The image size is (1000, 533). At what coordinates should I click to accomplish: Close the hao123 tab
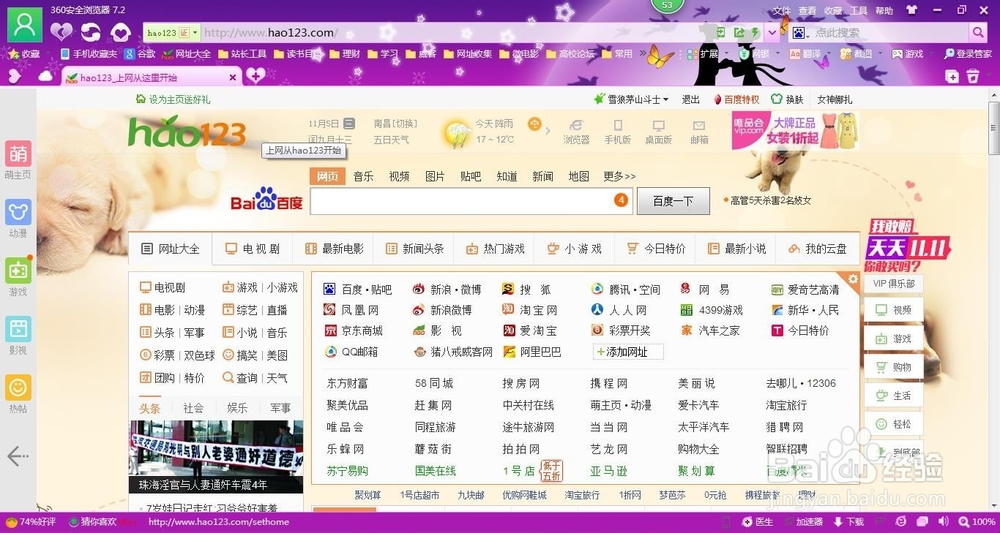point(233,77)
